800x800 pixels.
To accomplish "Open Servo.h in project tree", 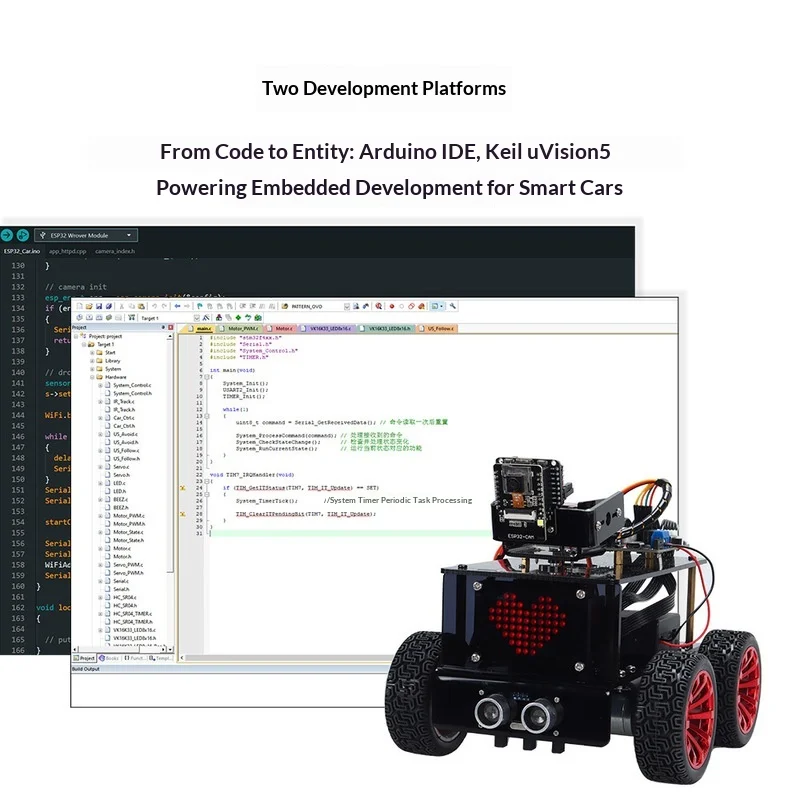I will tap(121, 475).
